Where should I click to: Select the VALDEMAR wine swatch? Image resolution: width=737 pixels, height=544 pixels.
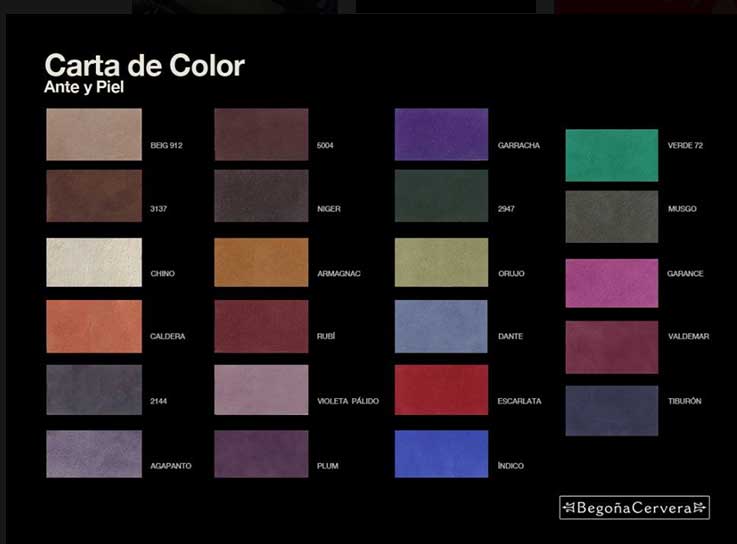[x=612, y=347]
